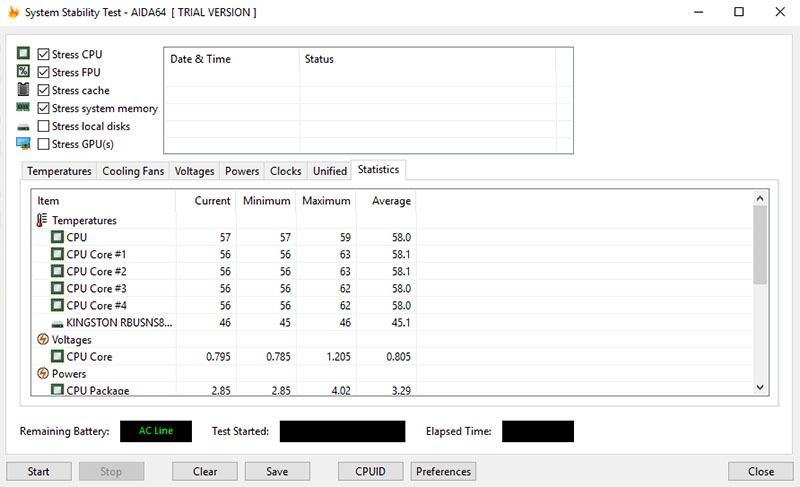Click the Test Started black field
The image size is (800, 487).
pyautogui.click(x=342, y=431)
